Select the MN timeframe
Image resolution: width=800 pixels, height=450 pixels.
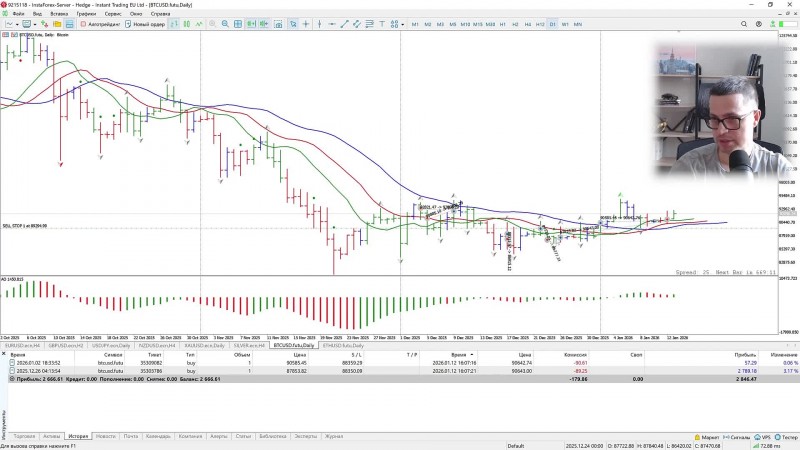coord(578,24)
